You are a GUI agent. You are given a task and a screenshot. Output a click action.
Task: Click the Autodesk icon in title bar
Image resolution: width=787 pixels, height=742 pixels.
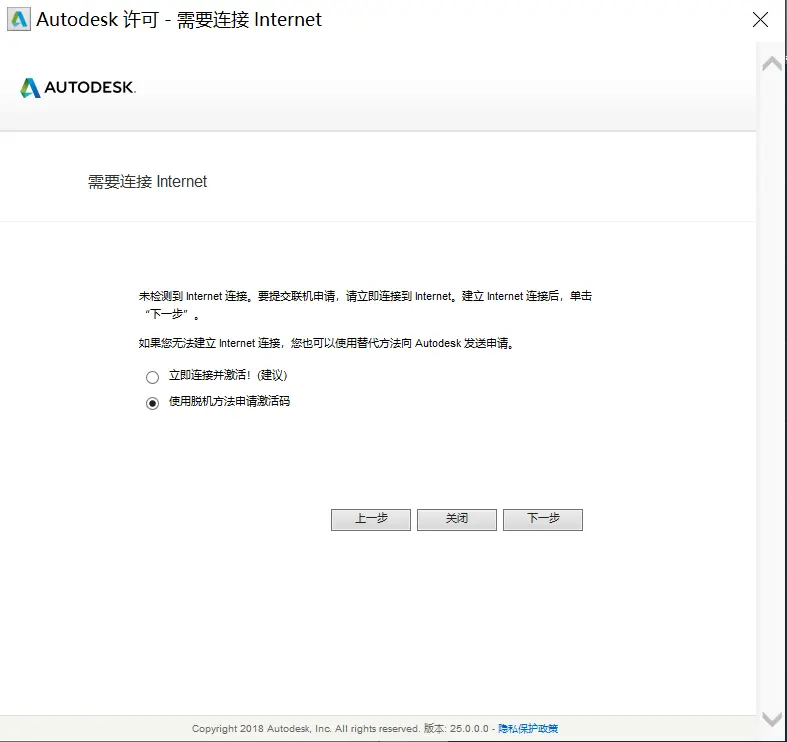pos(19,20)
